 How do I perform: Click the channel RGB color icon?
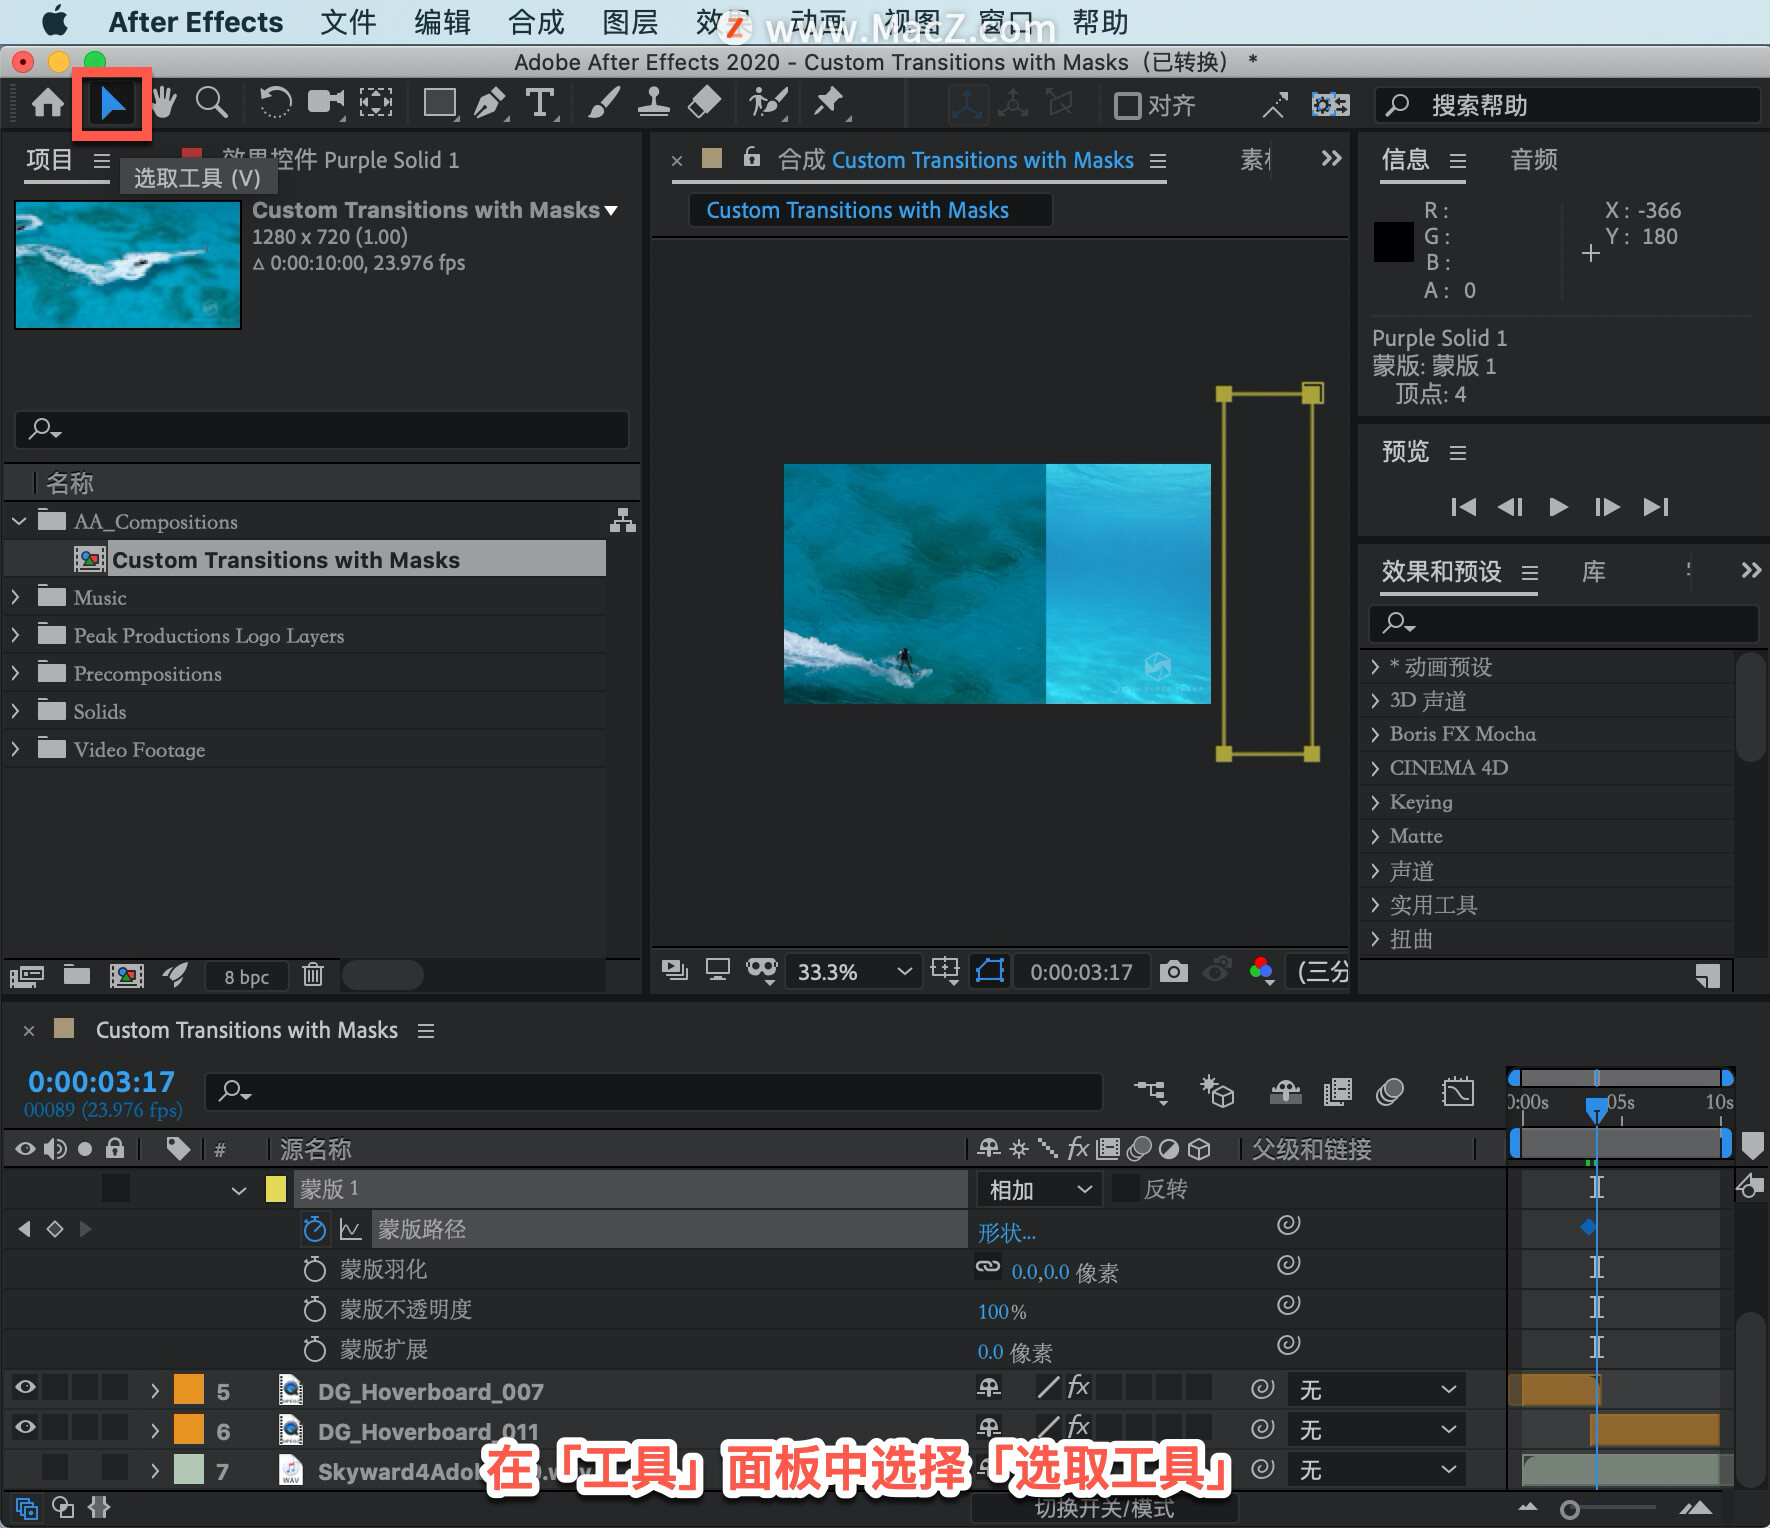point(1261,969)
